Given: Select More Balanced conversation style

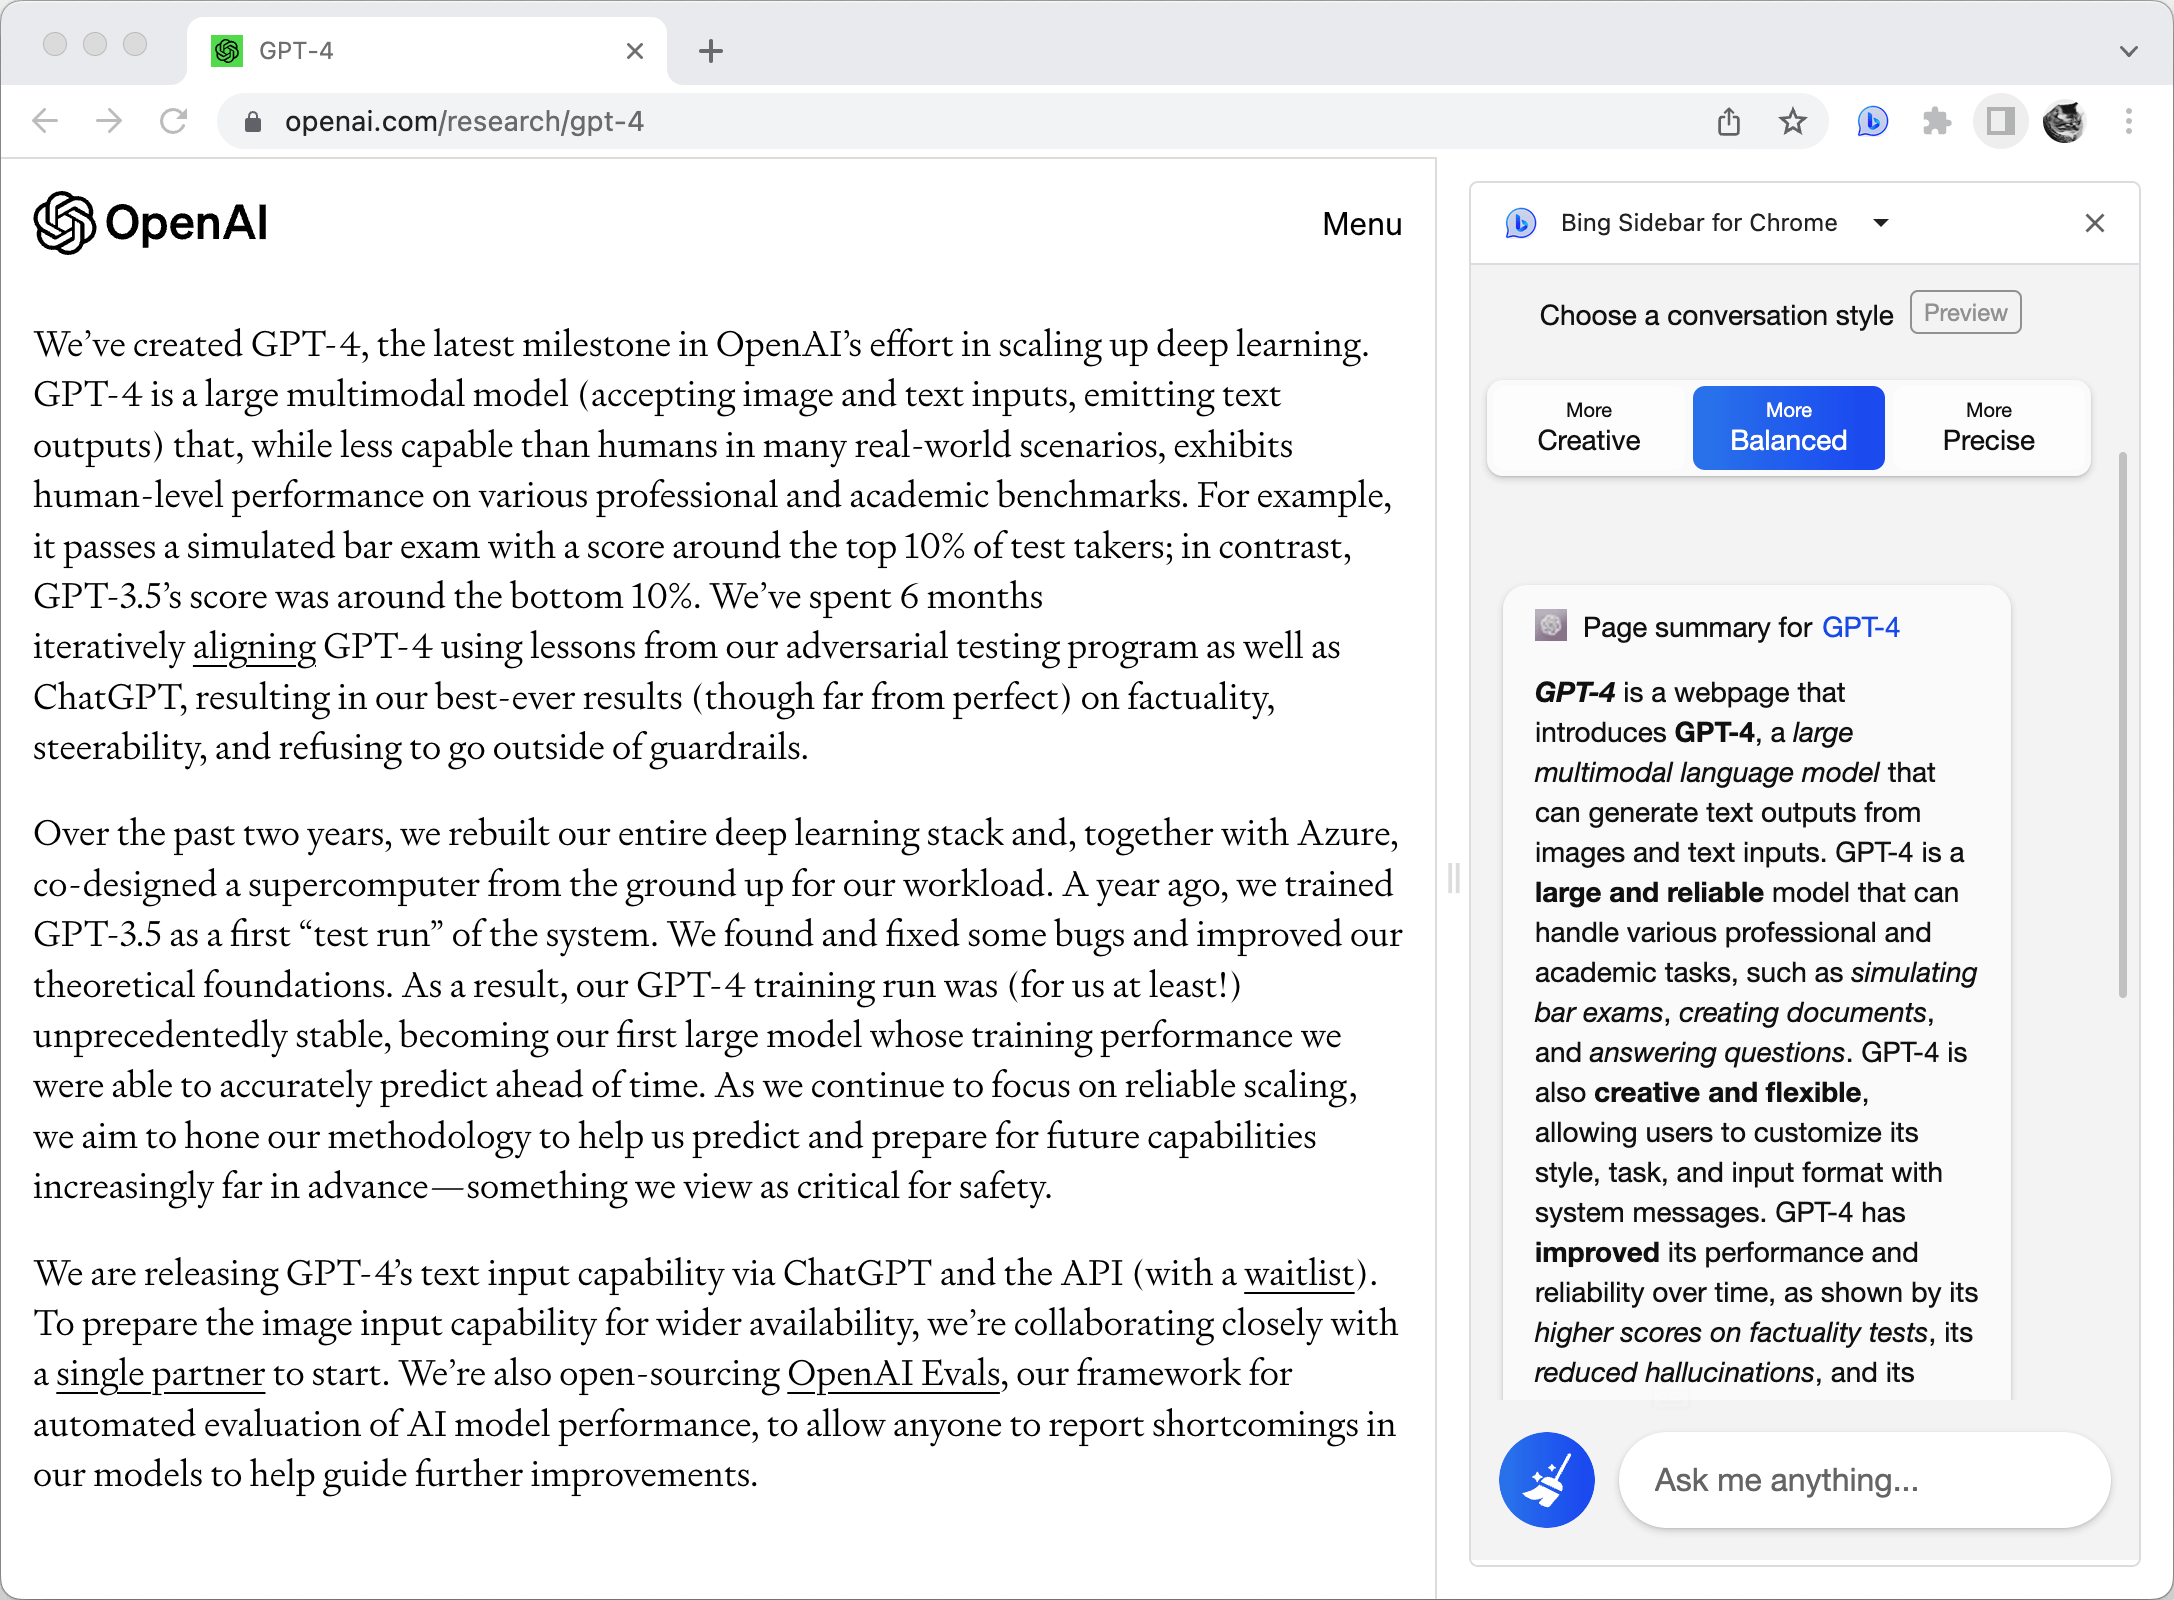Looking at the screenshot, I should pos(1788,428).
